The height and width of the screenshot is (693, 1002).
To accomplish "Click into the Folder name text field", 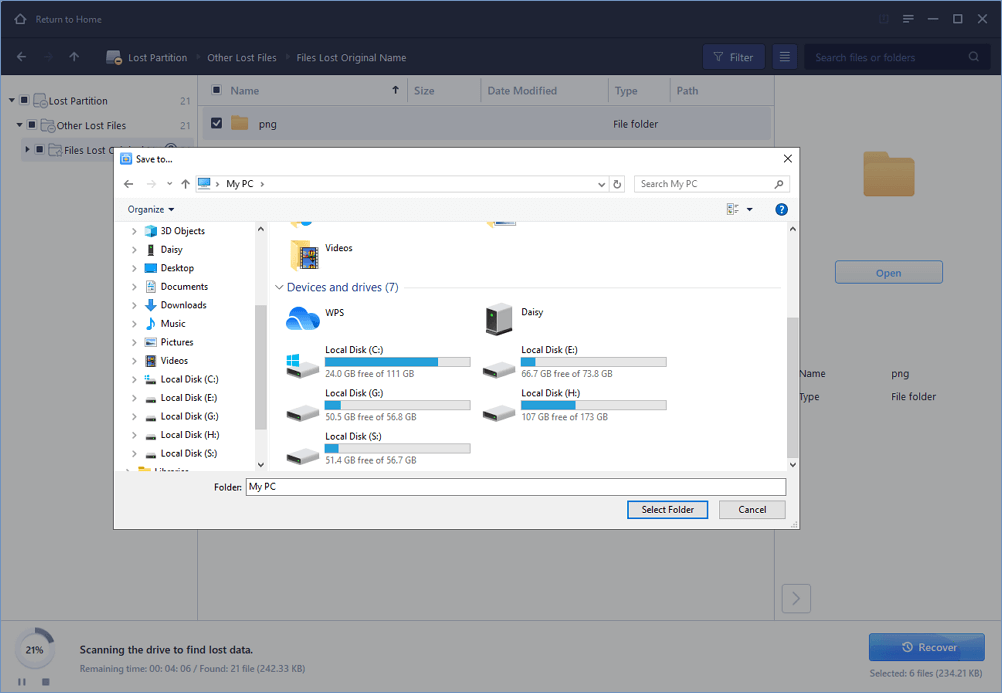I will pos(515,487).
